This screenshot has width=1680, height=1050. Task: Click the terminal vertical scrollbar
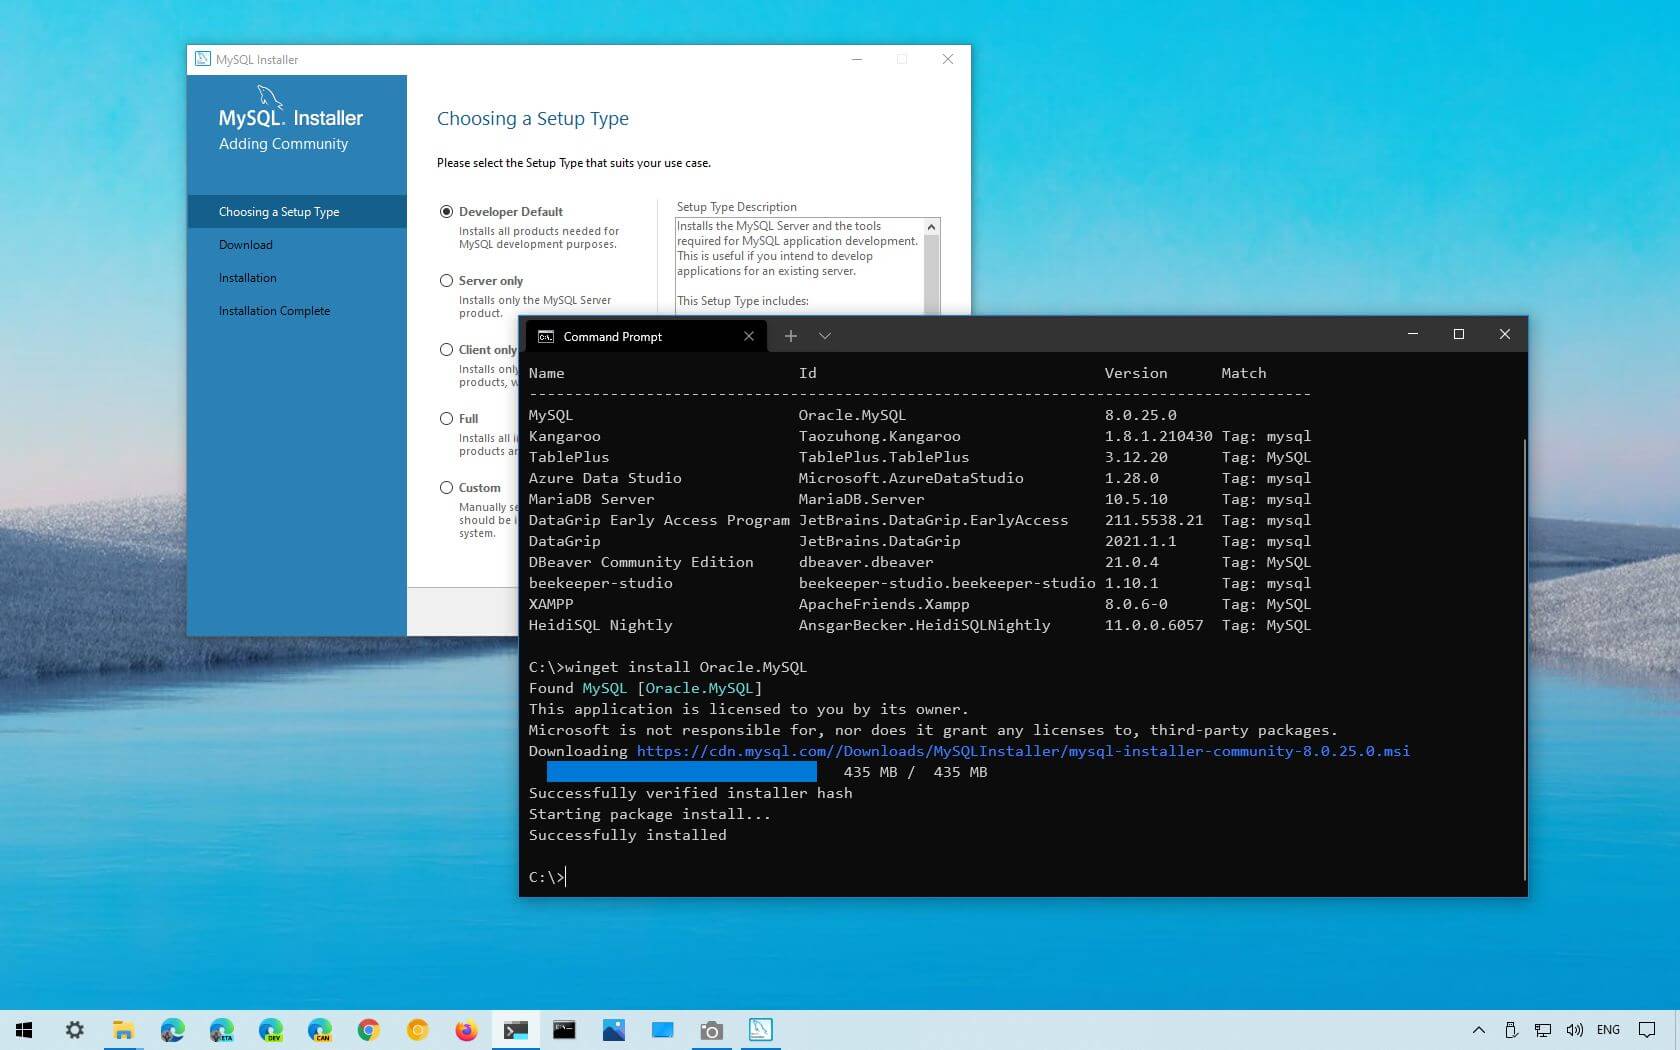[x=1524, y=660]
